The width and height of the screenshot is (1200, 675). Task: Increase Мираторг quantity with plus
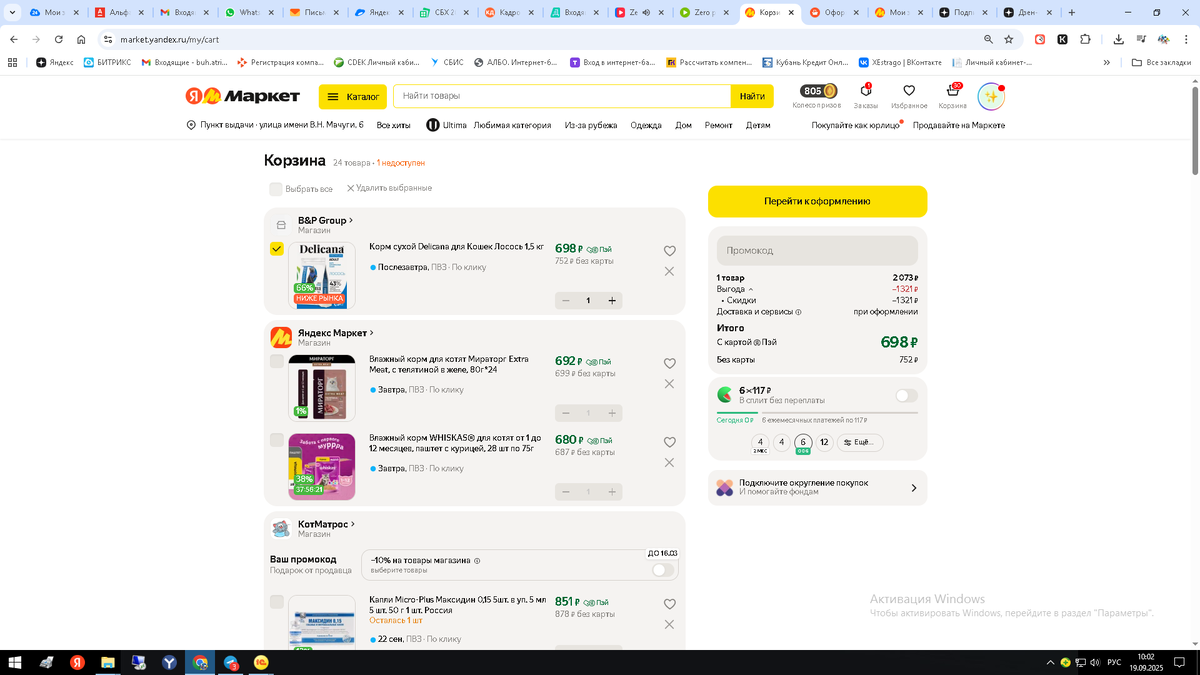coord(612,413)
